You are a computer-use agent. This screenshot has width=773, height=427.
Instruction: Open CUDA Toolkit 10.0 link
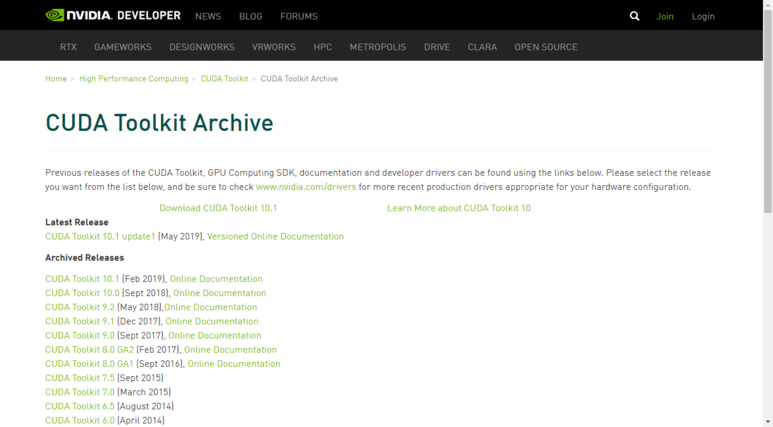click(x=82, y=293)
